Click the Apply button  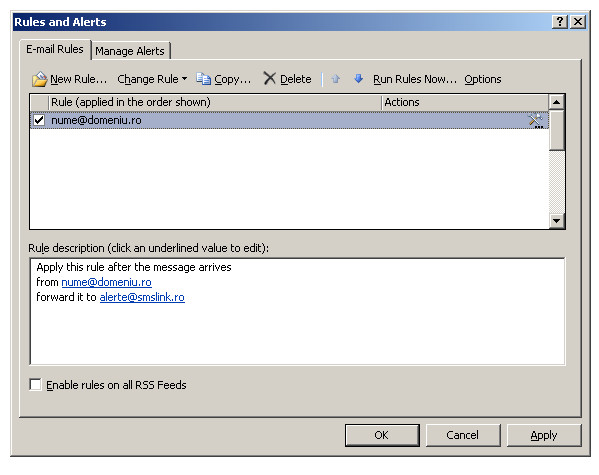coord(544,435)
